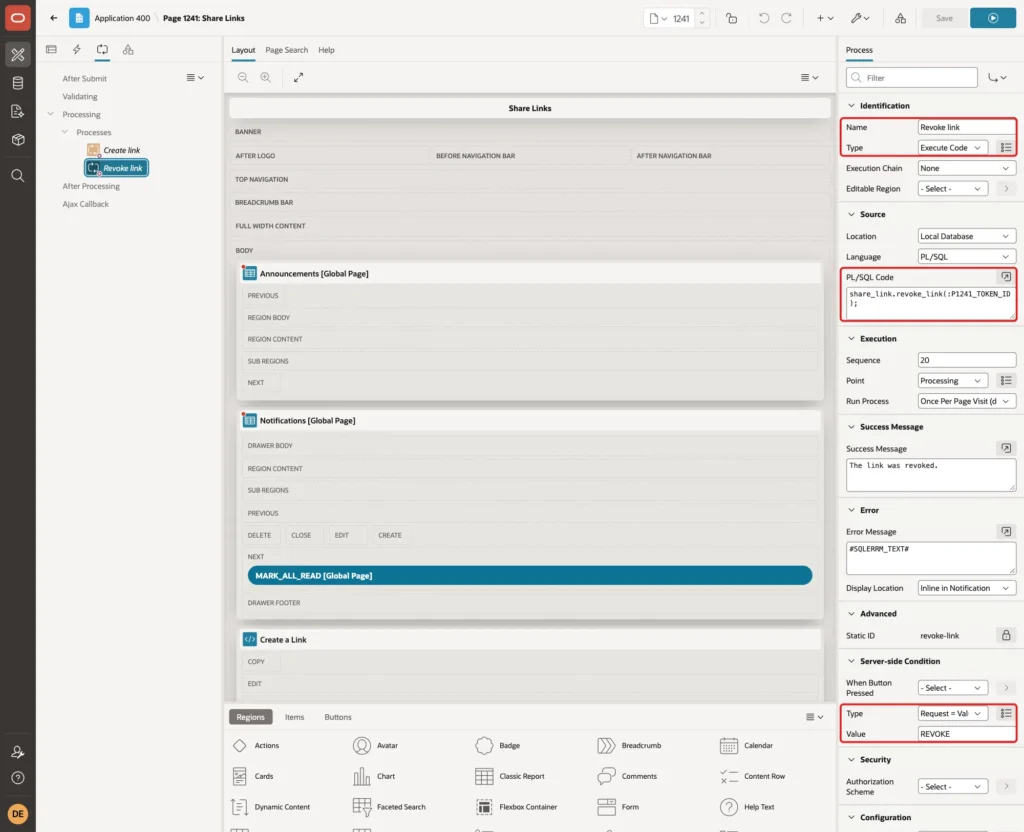This screenshot has width=1024, height=832.
Task: Open the help question mark icon
Action: [18, 778]
